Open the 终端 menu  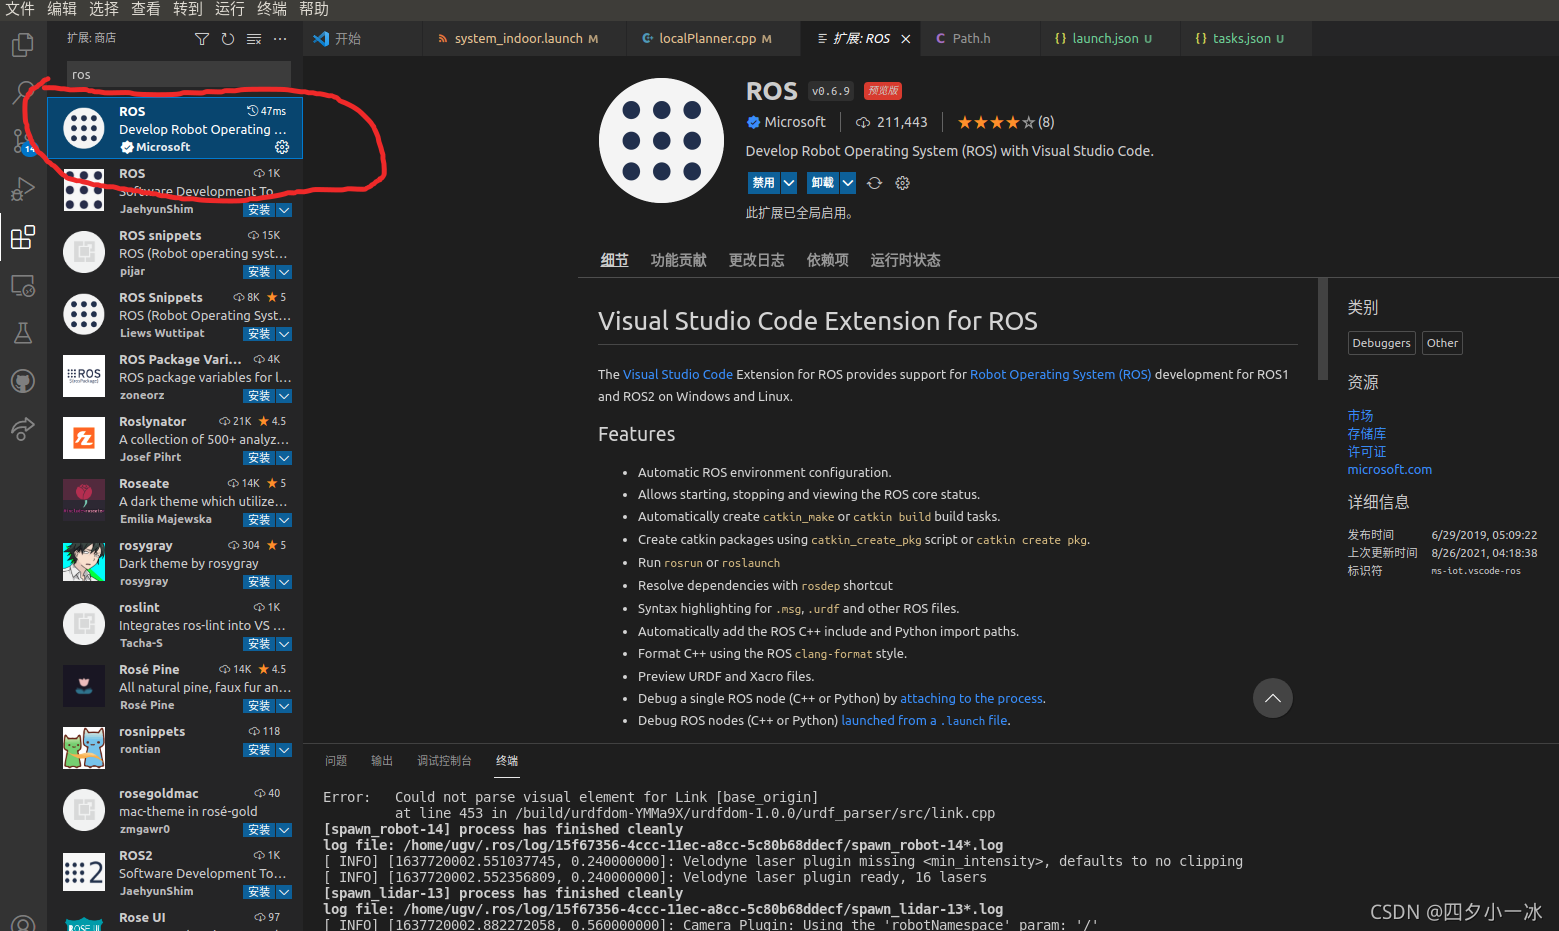(x=272, y=9)
